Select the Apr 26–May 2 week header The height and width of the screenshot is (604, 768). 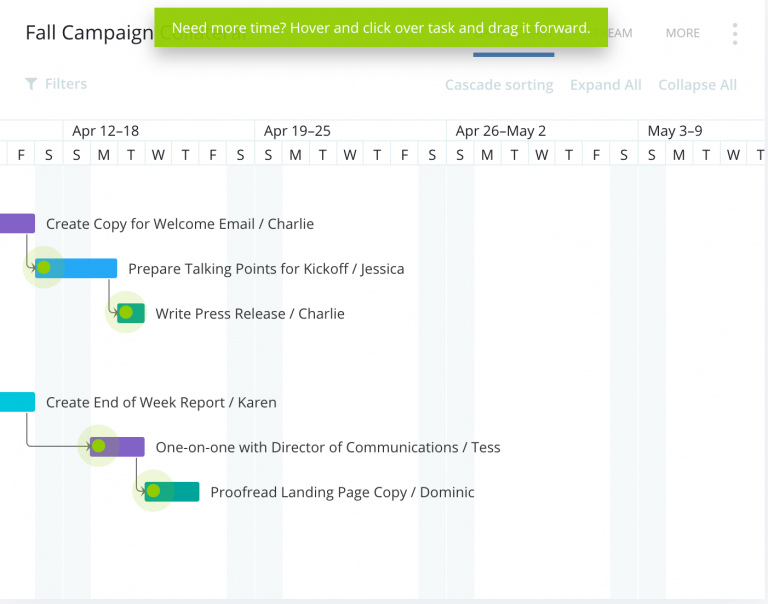[x=501, y=131]
